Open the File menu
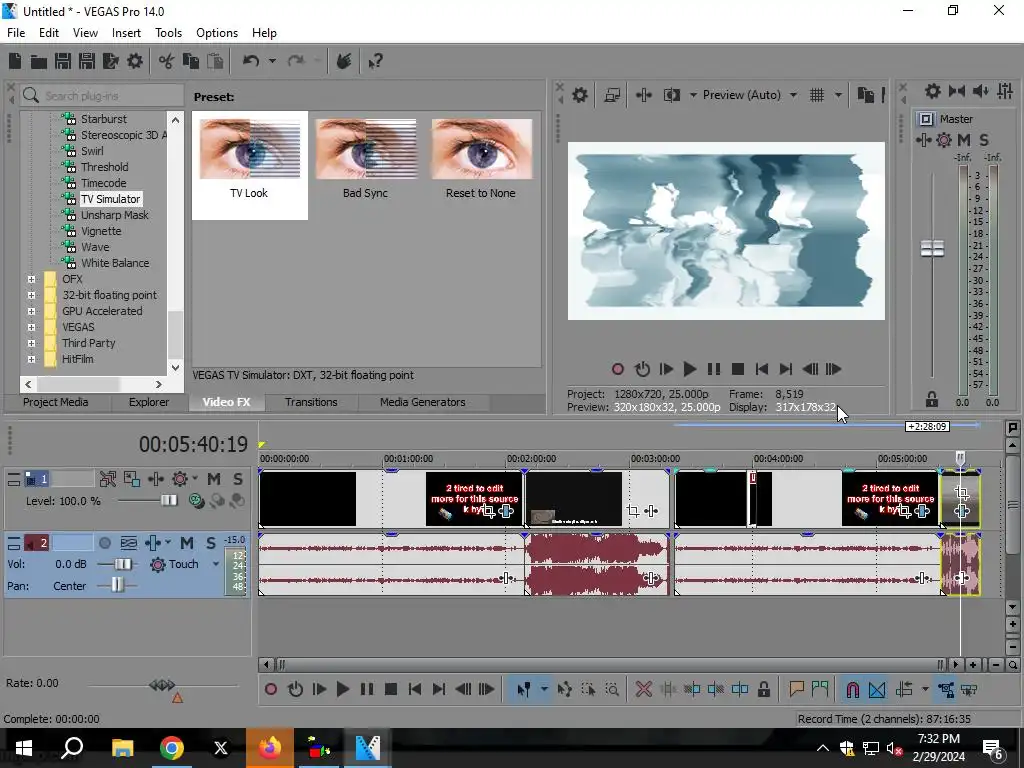 click(x=16, y=33)
